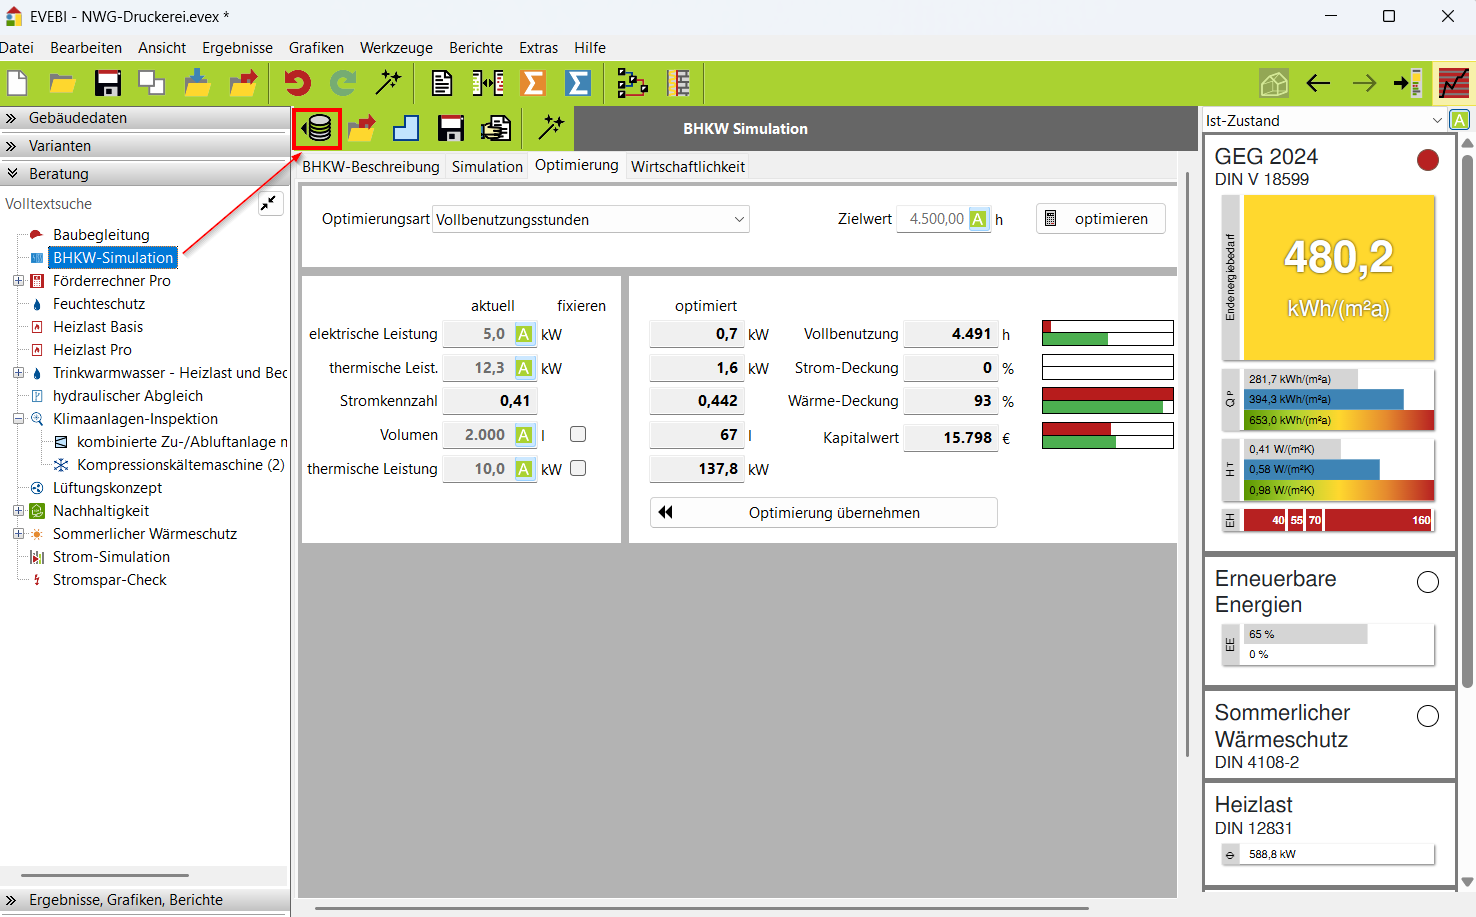Viewport: 1476px width, 917px height.
Task: Click the black floppy disk in main toolbar
Action: click(107, 83)
